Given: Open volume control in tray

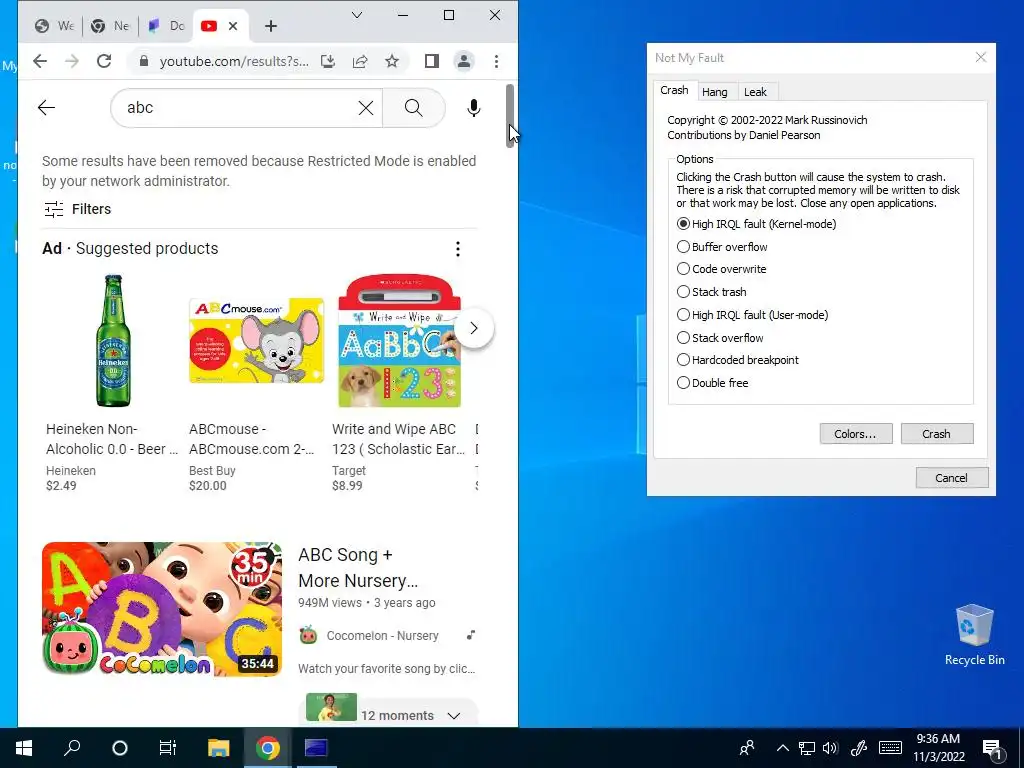Looking at the screenshot, I should pyautogui.click(x=830, y=748).
